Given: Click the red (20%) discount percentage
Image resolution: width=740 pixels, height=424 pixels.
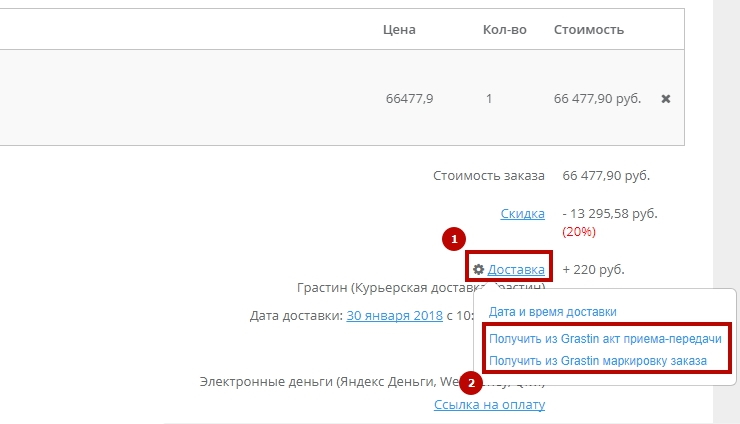Looking at the screenshot, I should [579, 231].
